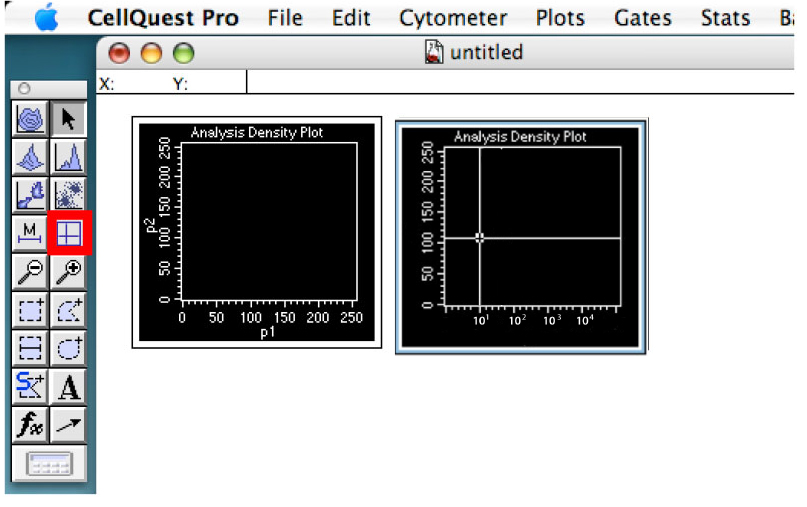Click the right plot's Analysis Density Plot title
Viewport: 807px width, 507px height.
520,136
